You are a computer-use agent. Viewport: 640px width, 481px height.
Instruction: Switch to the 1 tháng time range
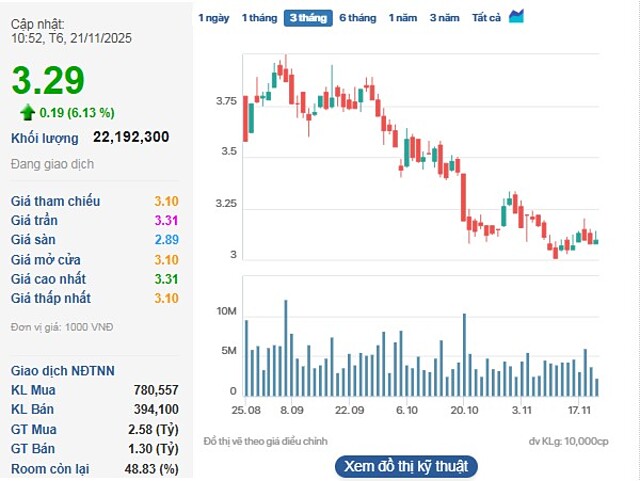pos(259,18)
